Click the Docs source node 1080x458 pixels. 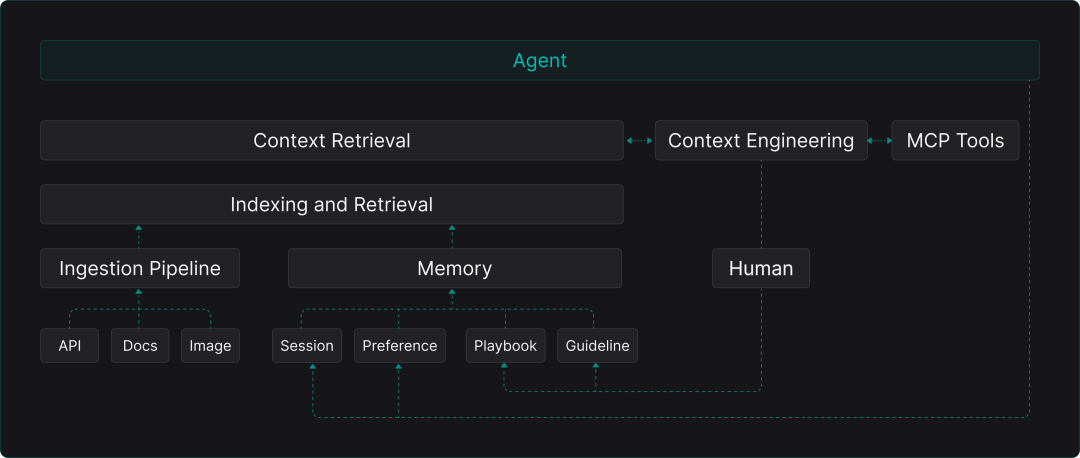140,345
